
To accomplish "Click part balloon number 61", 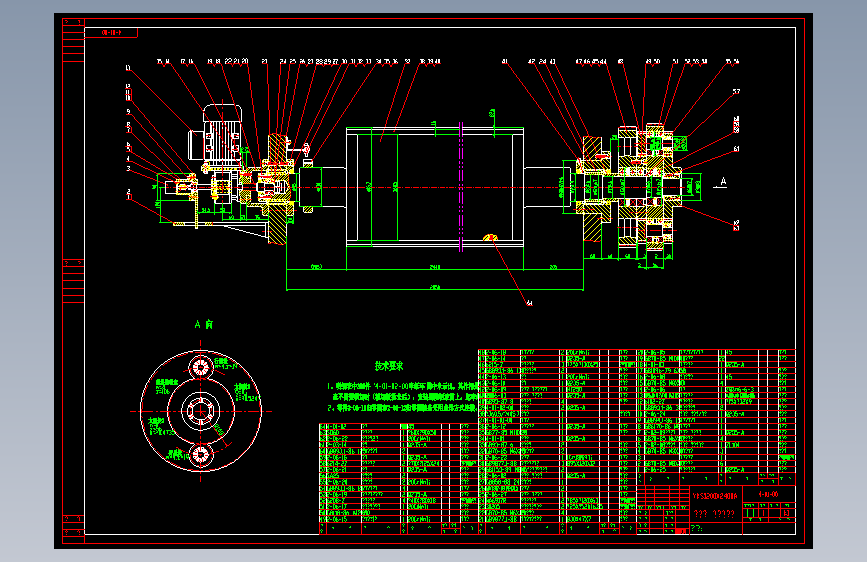I will coord(736,149).
